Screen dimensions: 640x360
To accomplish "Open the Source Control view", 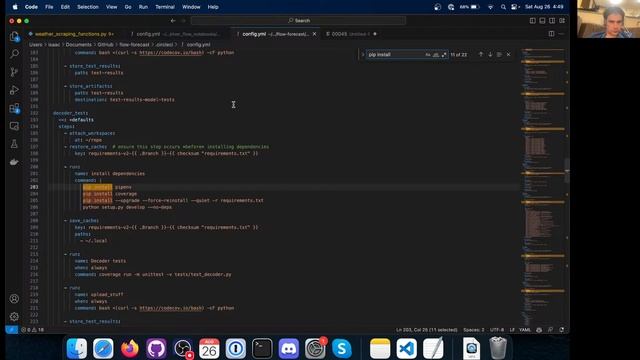I will click(x=14, y=72).
